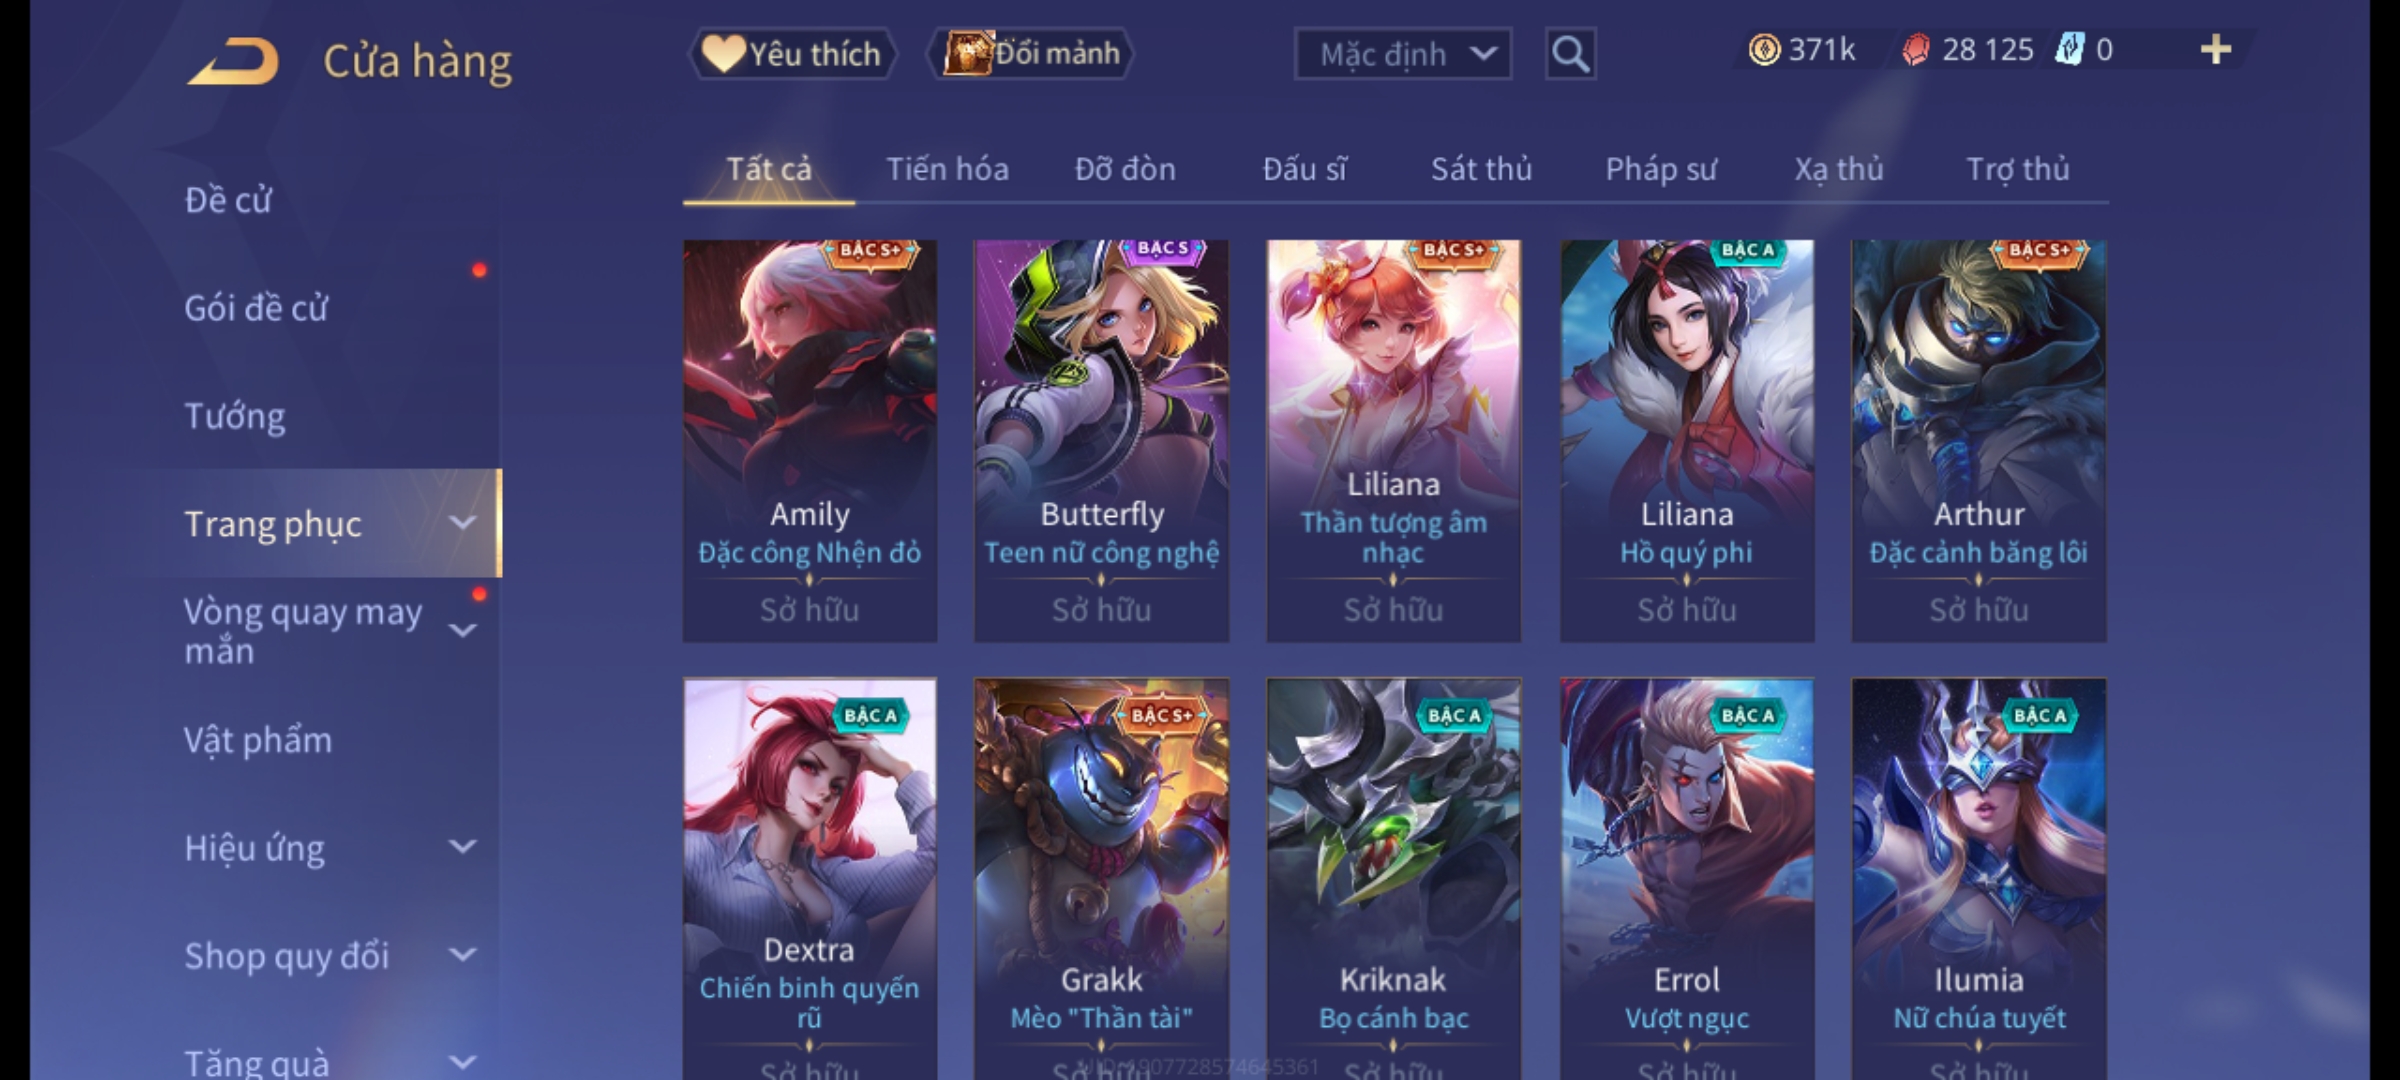The width and height of the screenshot is (2400, 1080).
Task: Open Gói đề cử in sidebar
Action: pyautogui.click(x=256, y=308)
